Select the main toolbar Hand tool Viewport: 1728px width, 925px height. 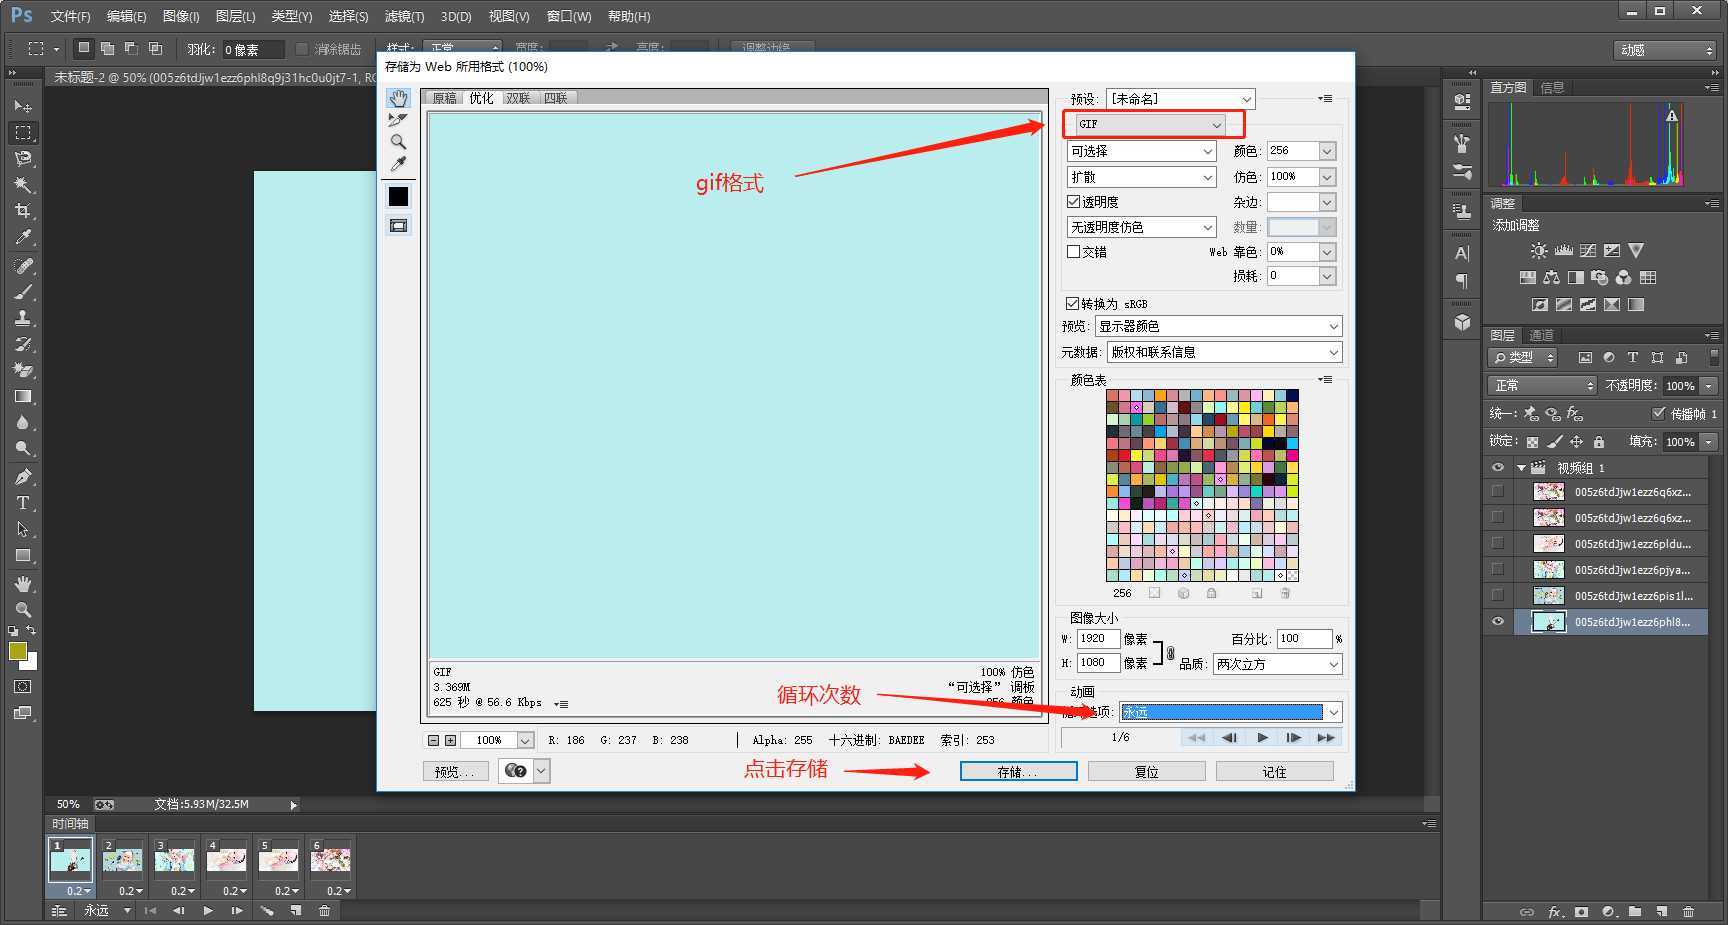coord(23,584)
